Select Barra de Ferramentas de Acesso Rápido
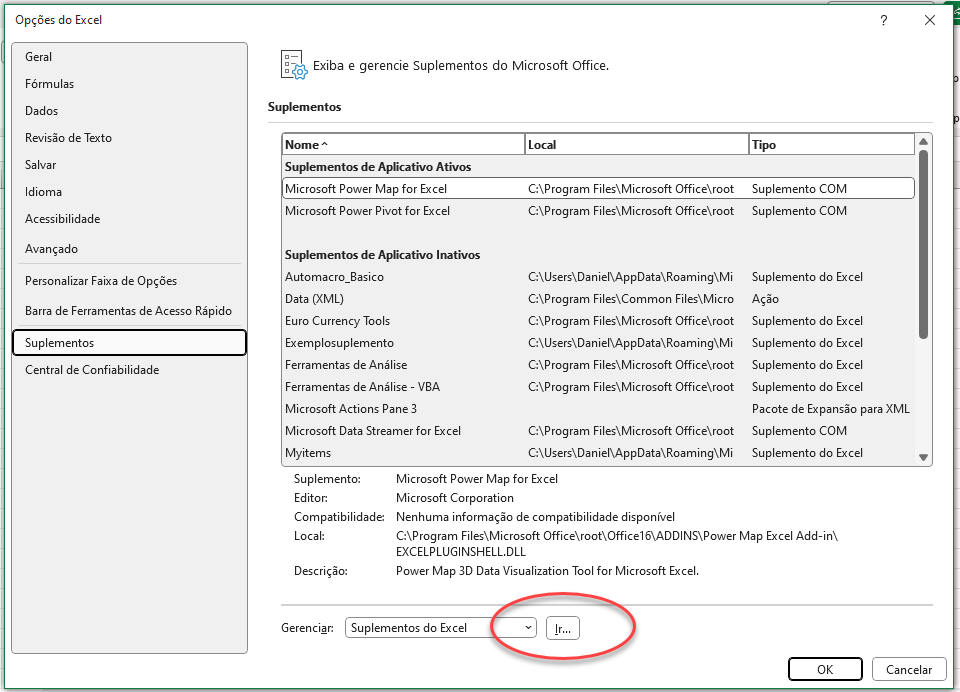960x692 pixels. [128, 310]
